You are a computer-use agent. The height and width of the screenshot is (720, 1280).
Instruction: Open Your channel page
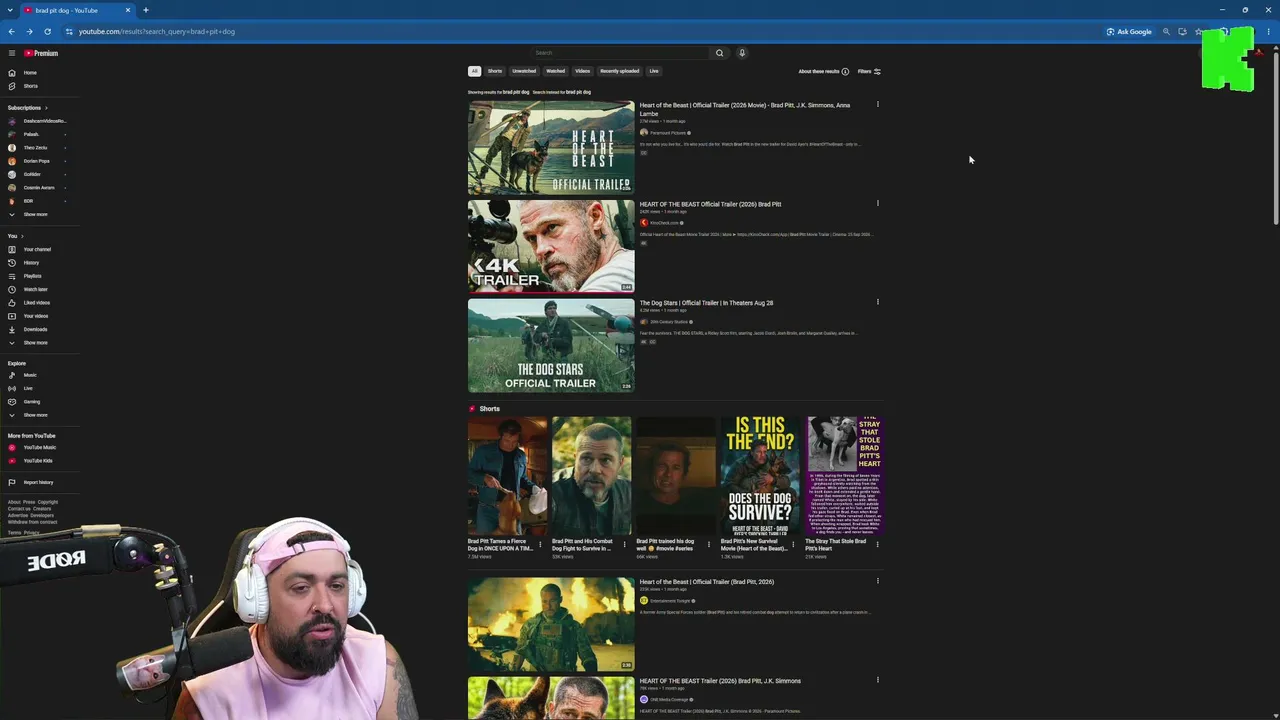click(x=38, y=249)
